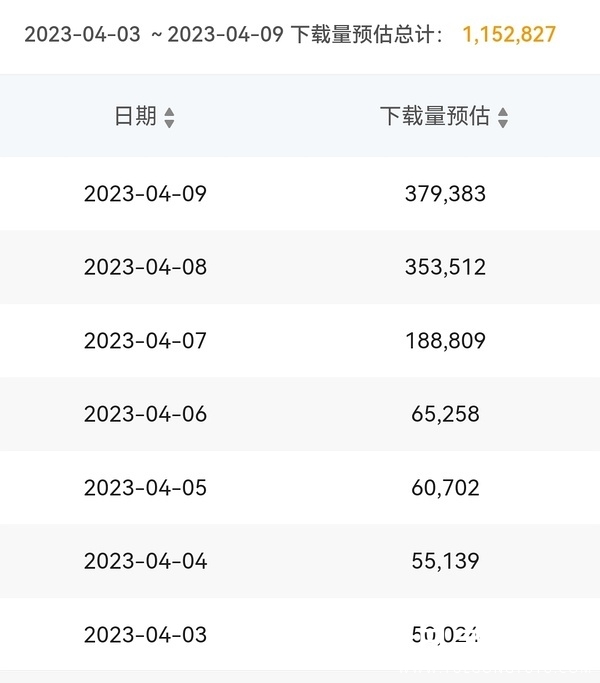Screen dimensions: 600x683
Task: Click the sort arrows beside 日期 header
Action: (x=169, y=118)
